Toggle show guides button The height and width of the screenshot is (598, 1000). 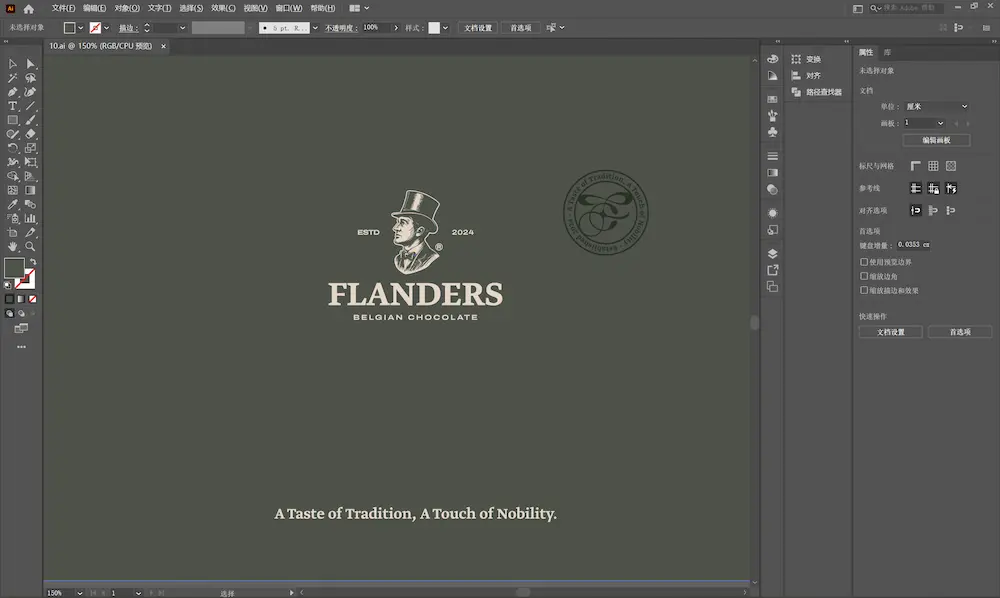(x=915, y=188)
